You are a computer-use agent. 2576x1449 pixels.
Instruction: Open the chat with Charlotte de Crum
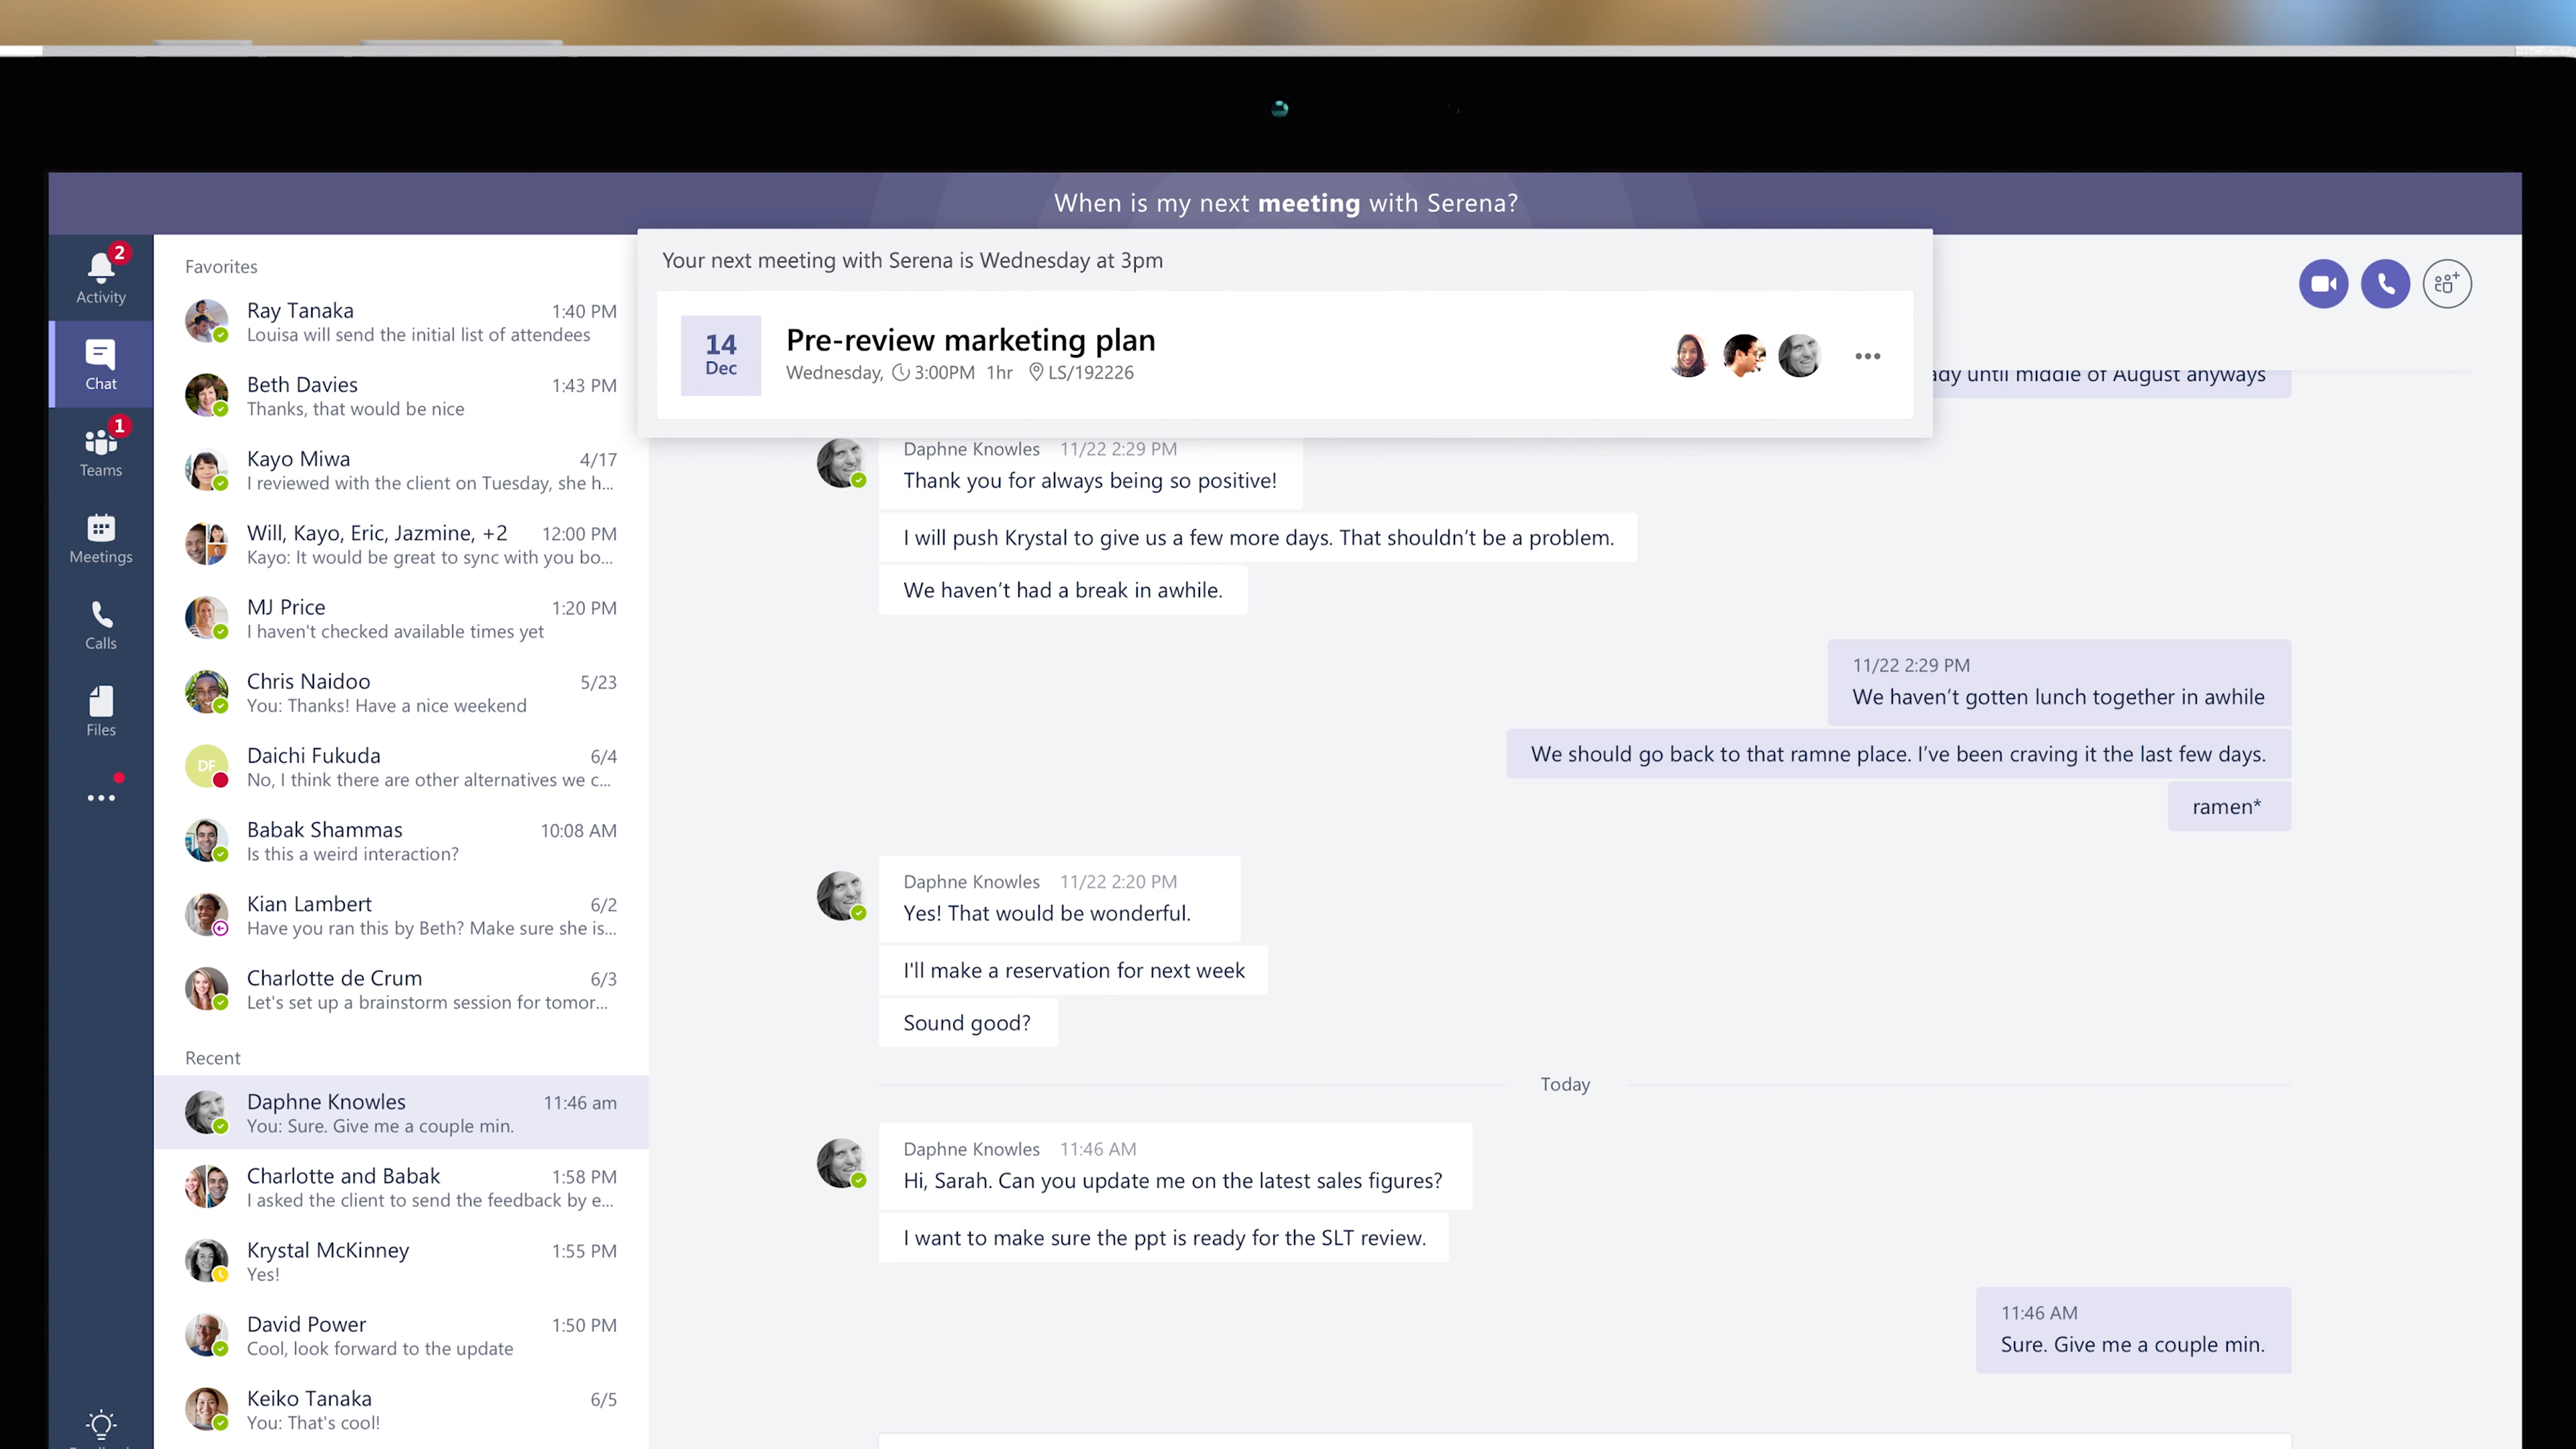(x=401, y=989)
